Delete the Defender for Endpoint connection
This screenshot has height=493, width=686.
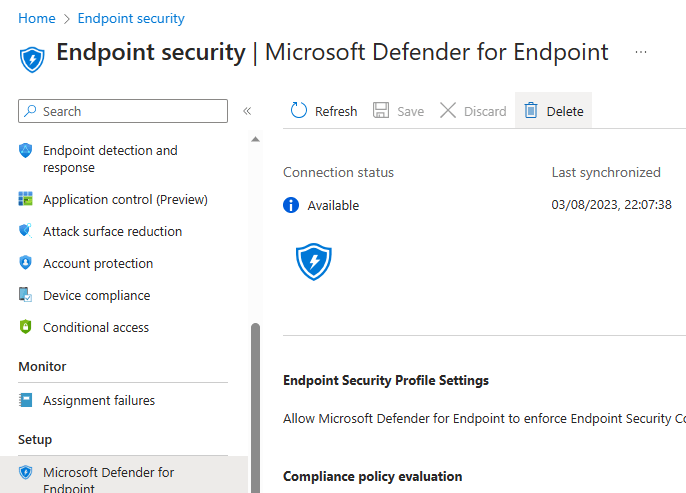[x=554, y=111]
